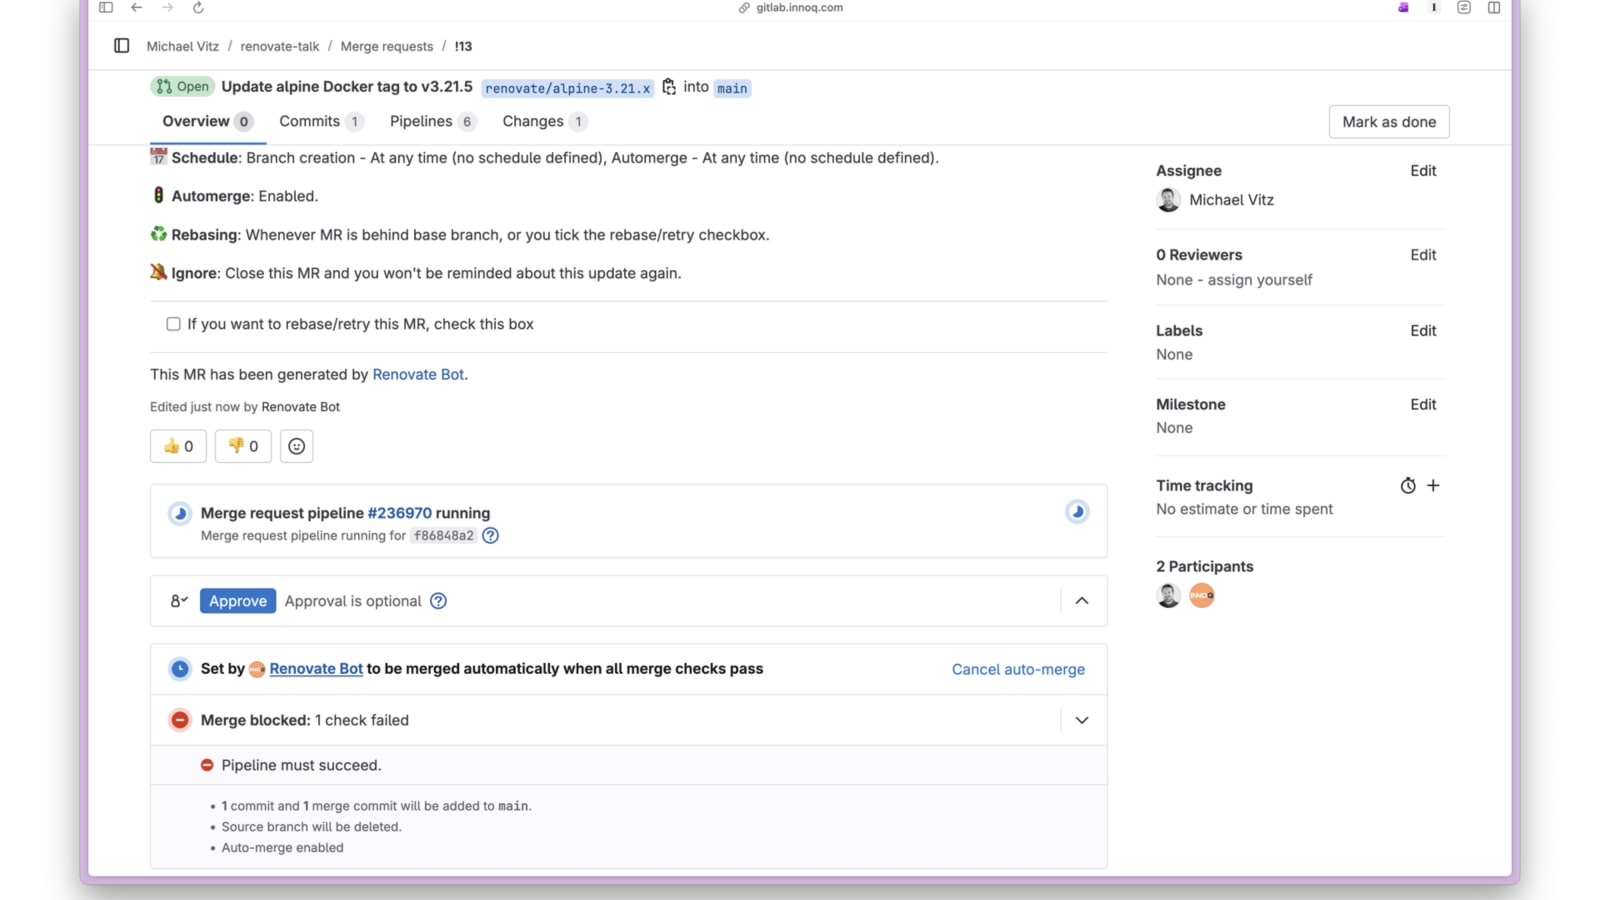
Task: Go to renovate-talk breadcrumb
Action: click(x=280, y=46)
